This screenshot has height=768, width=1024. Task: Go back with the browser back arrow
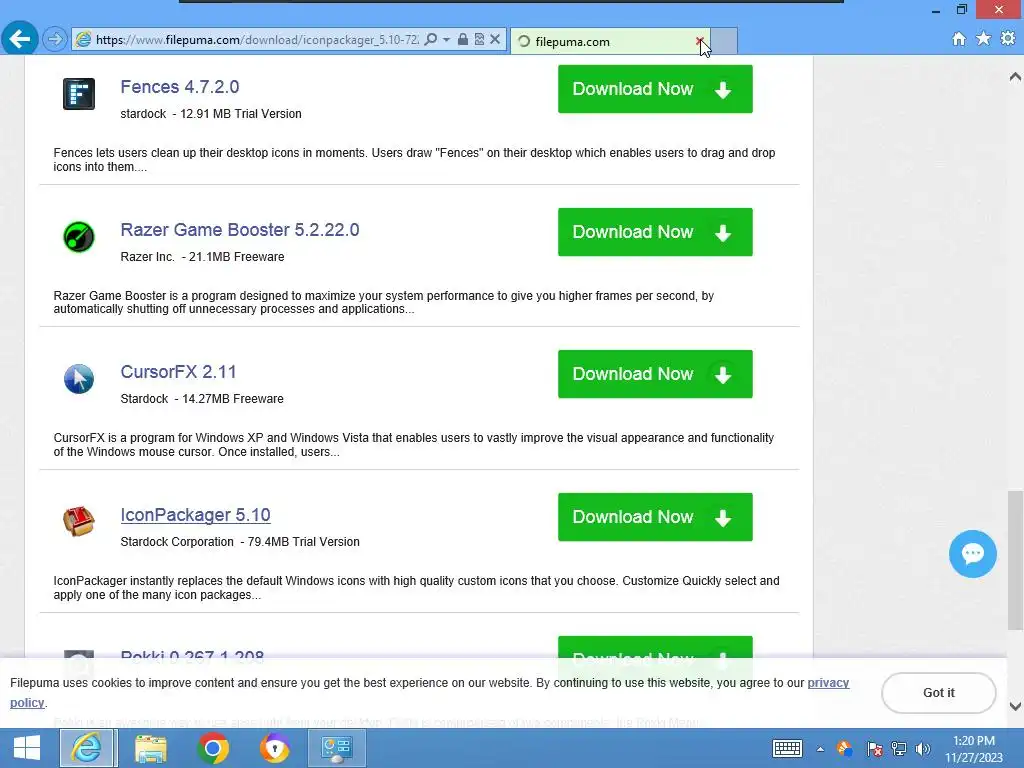point(20,39)
